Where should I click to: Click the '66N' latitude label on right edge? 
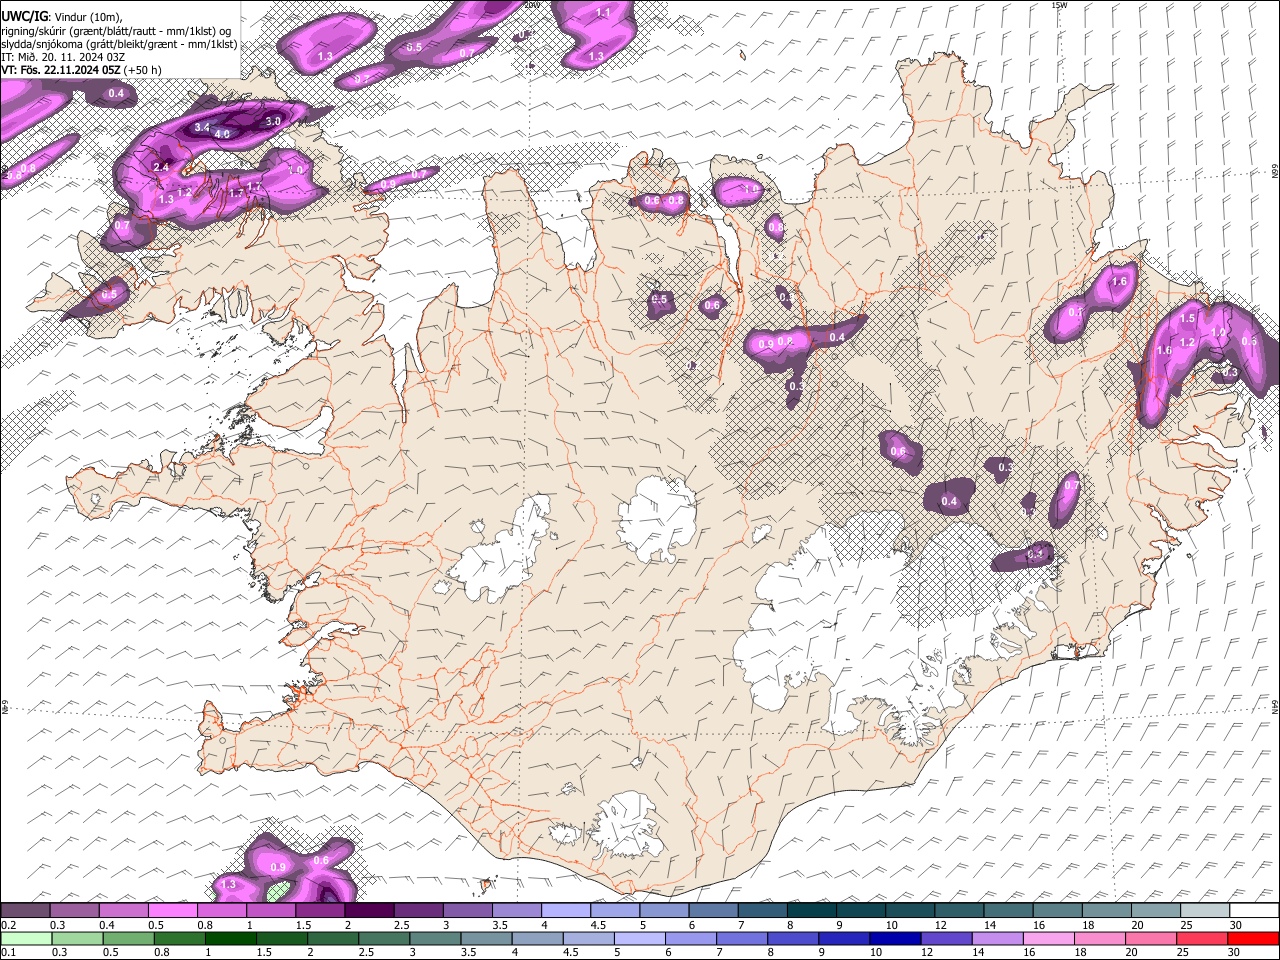[x=1275, y=172]
